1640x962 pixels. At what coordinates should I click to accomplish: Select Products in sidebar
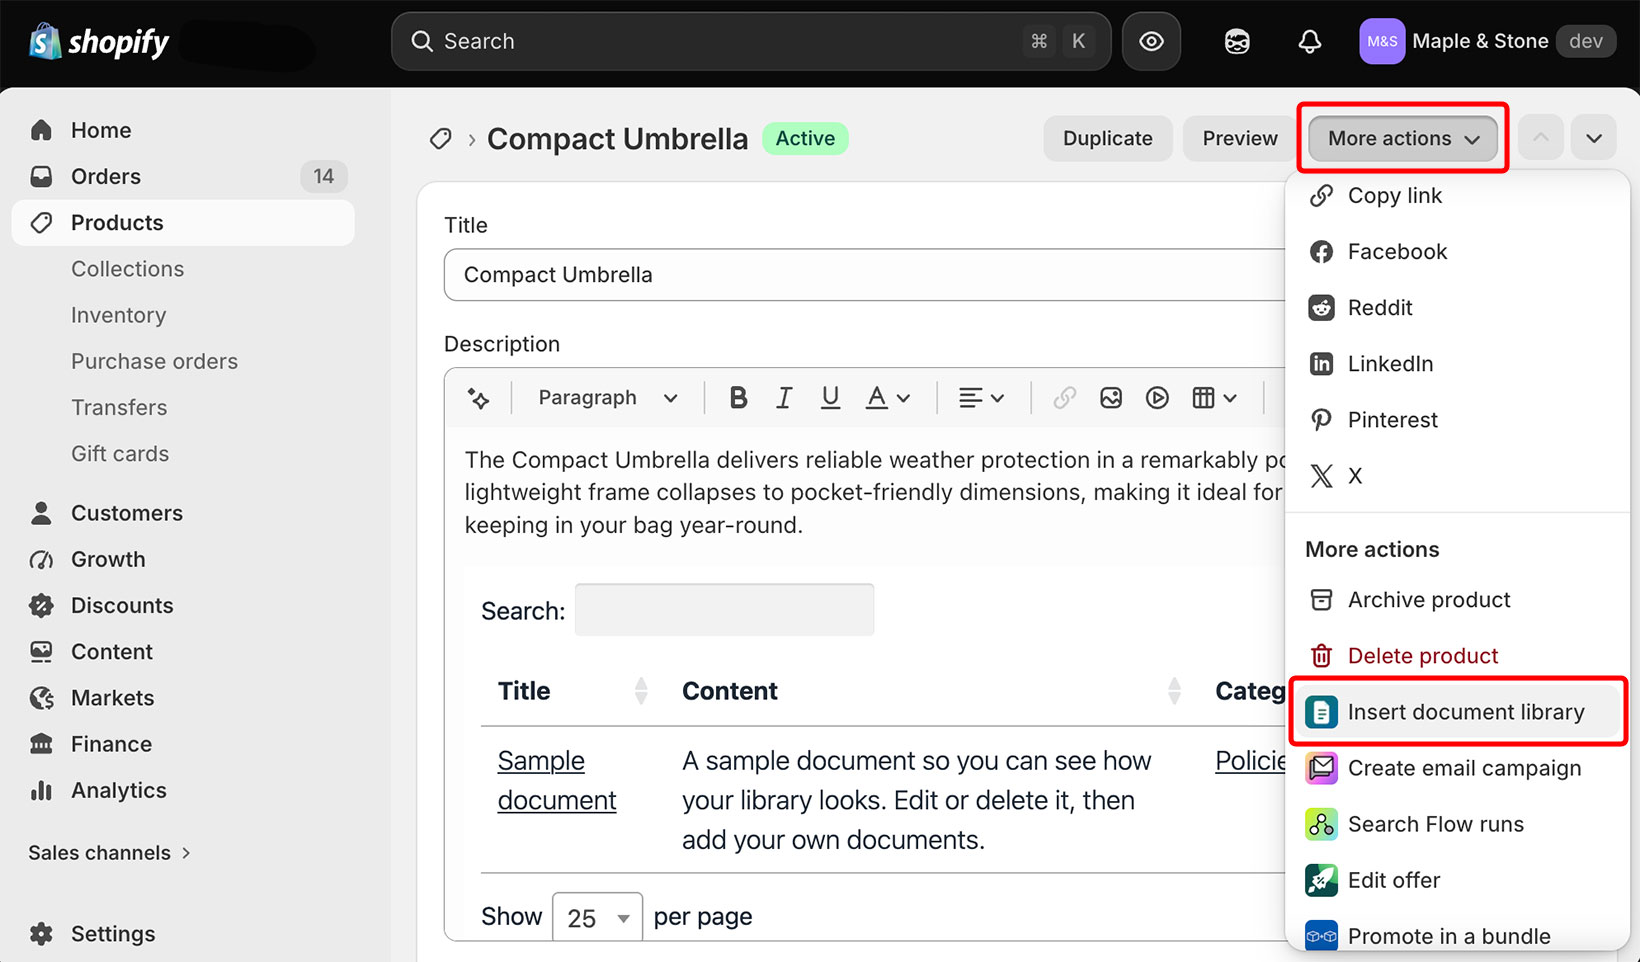[183, 222]
